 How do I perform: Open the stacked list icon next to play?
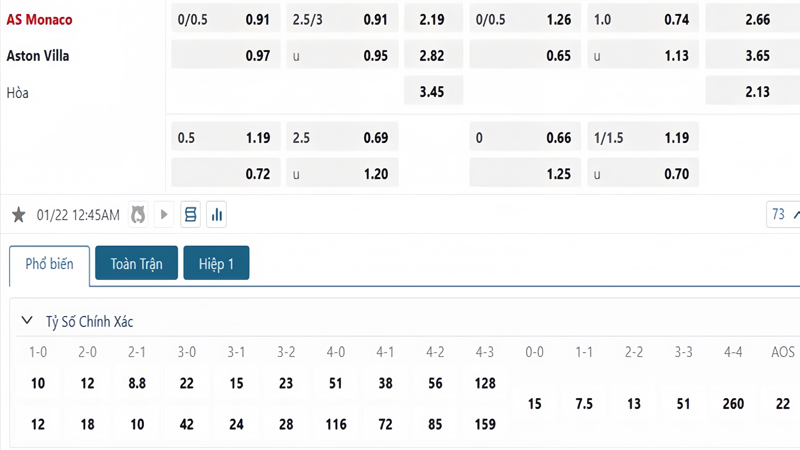pos(190,215)
